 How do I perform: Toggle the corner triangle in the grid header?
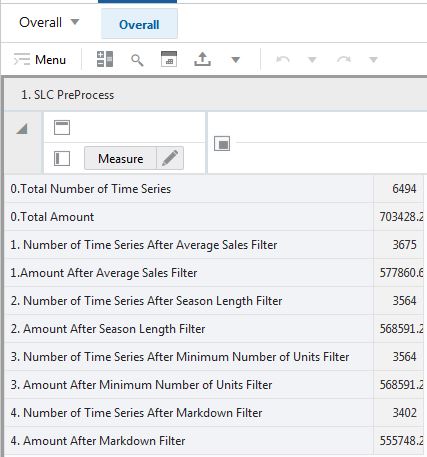[x=22, y=129]
